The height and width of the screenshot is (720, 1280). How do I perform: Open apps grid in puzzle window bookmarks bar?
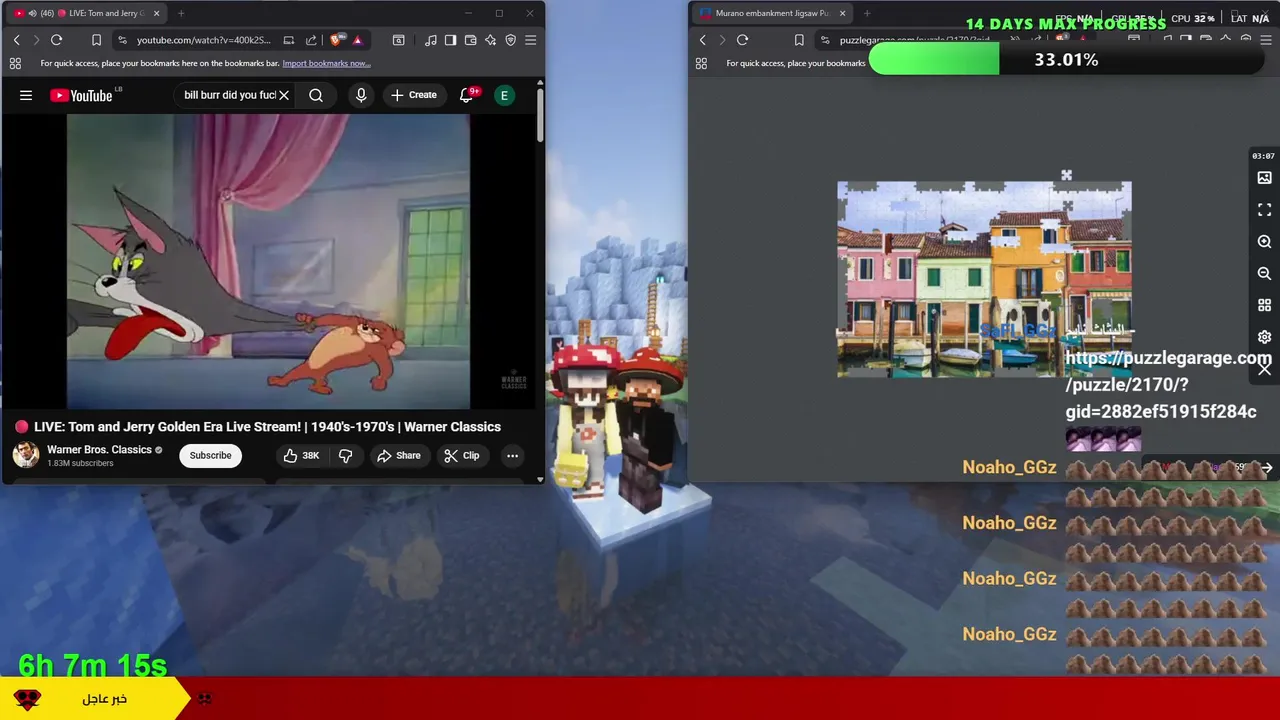point(701,63)
